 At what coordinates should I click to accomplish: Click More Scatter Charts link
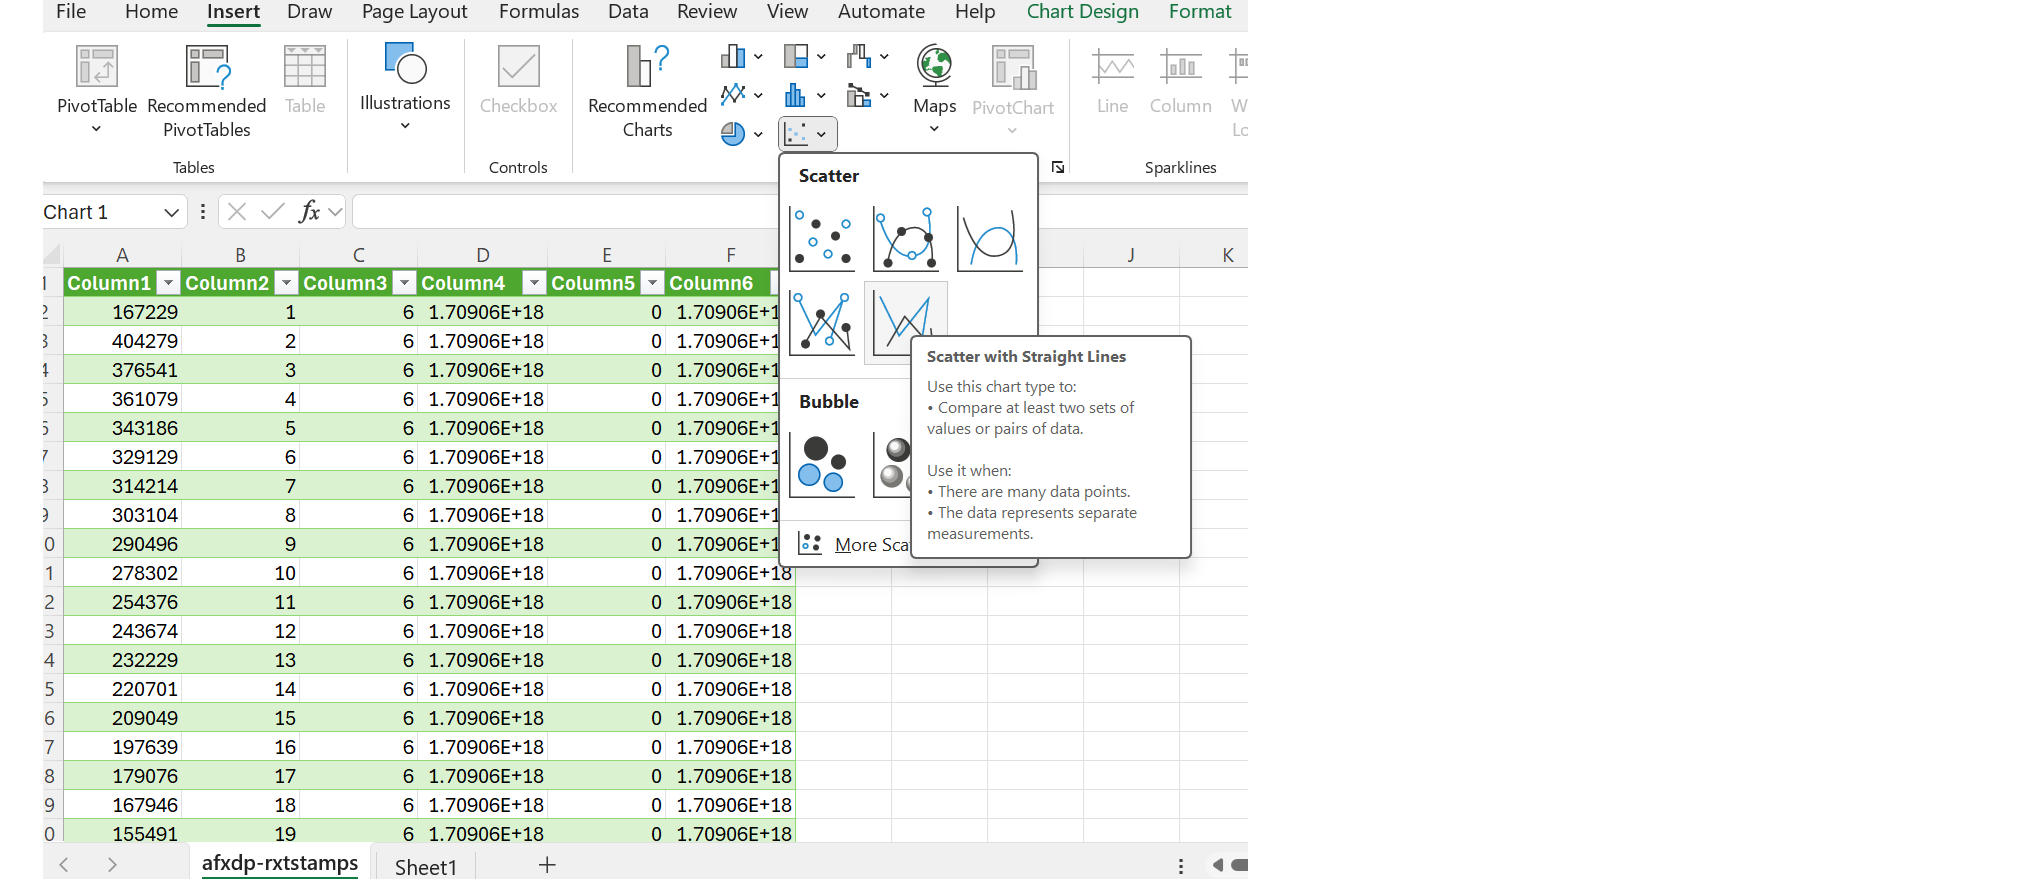[870, 545]
